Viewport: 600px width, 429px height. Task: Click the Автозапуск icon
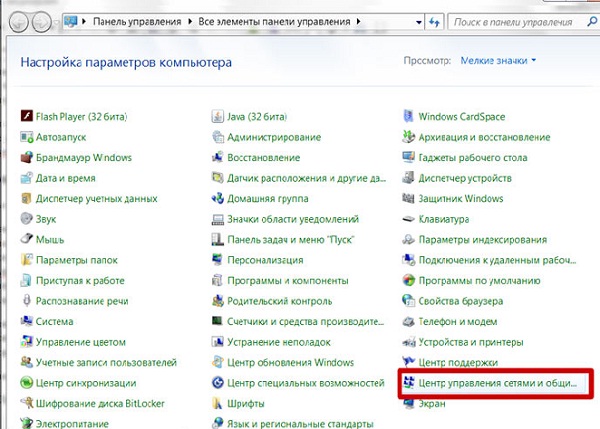[26, 137]
